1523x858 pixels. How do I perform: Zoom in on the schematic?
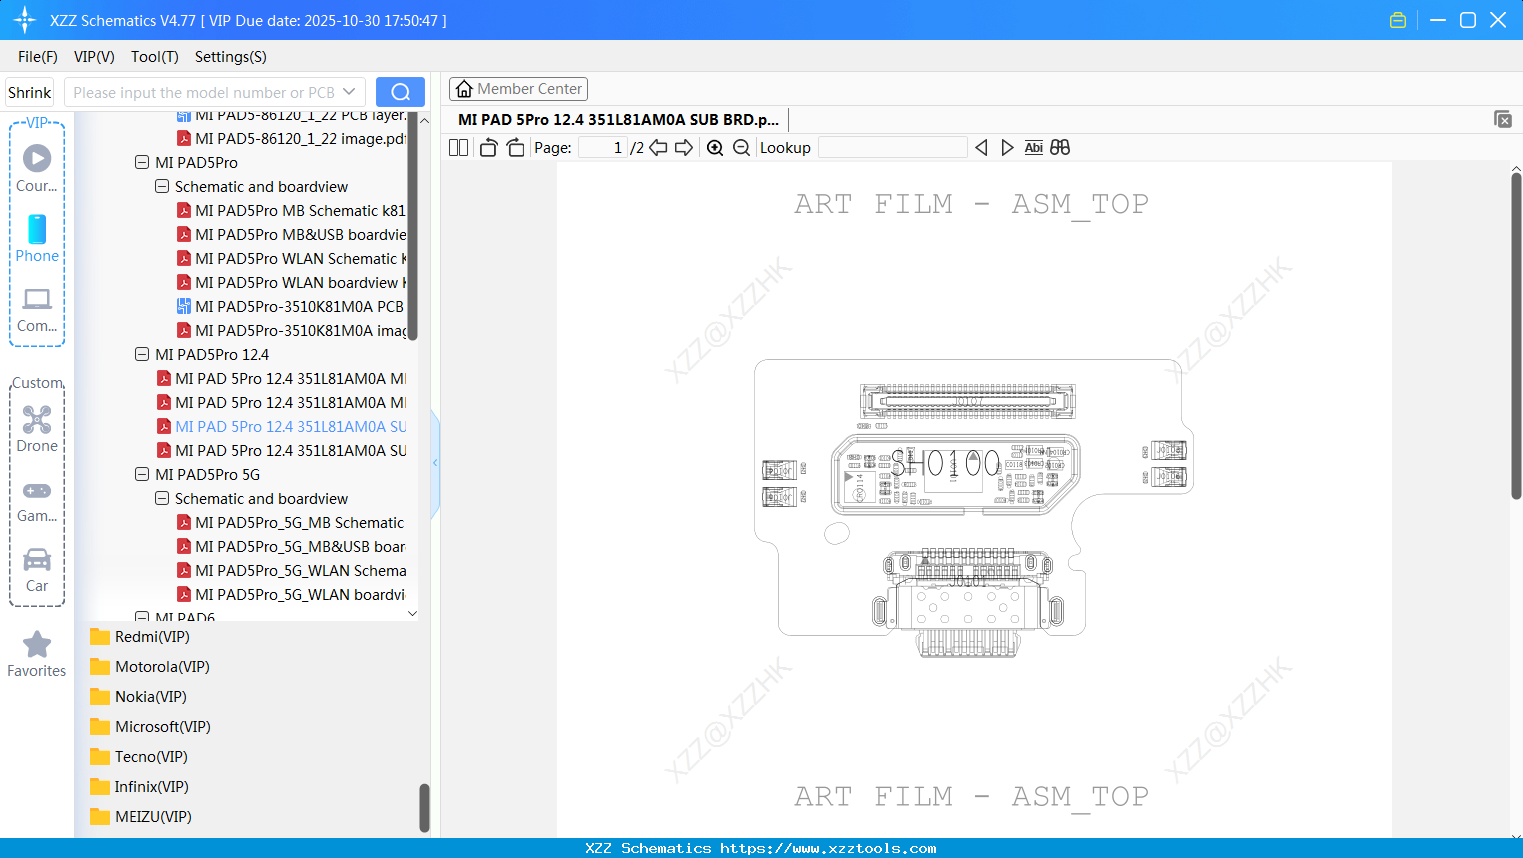tap(715, 148)
